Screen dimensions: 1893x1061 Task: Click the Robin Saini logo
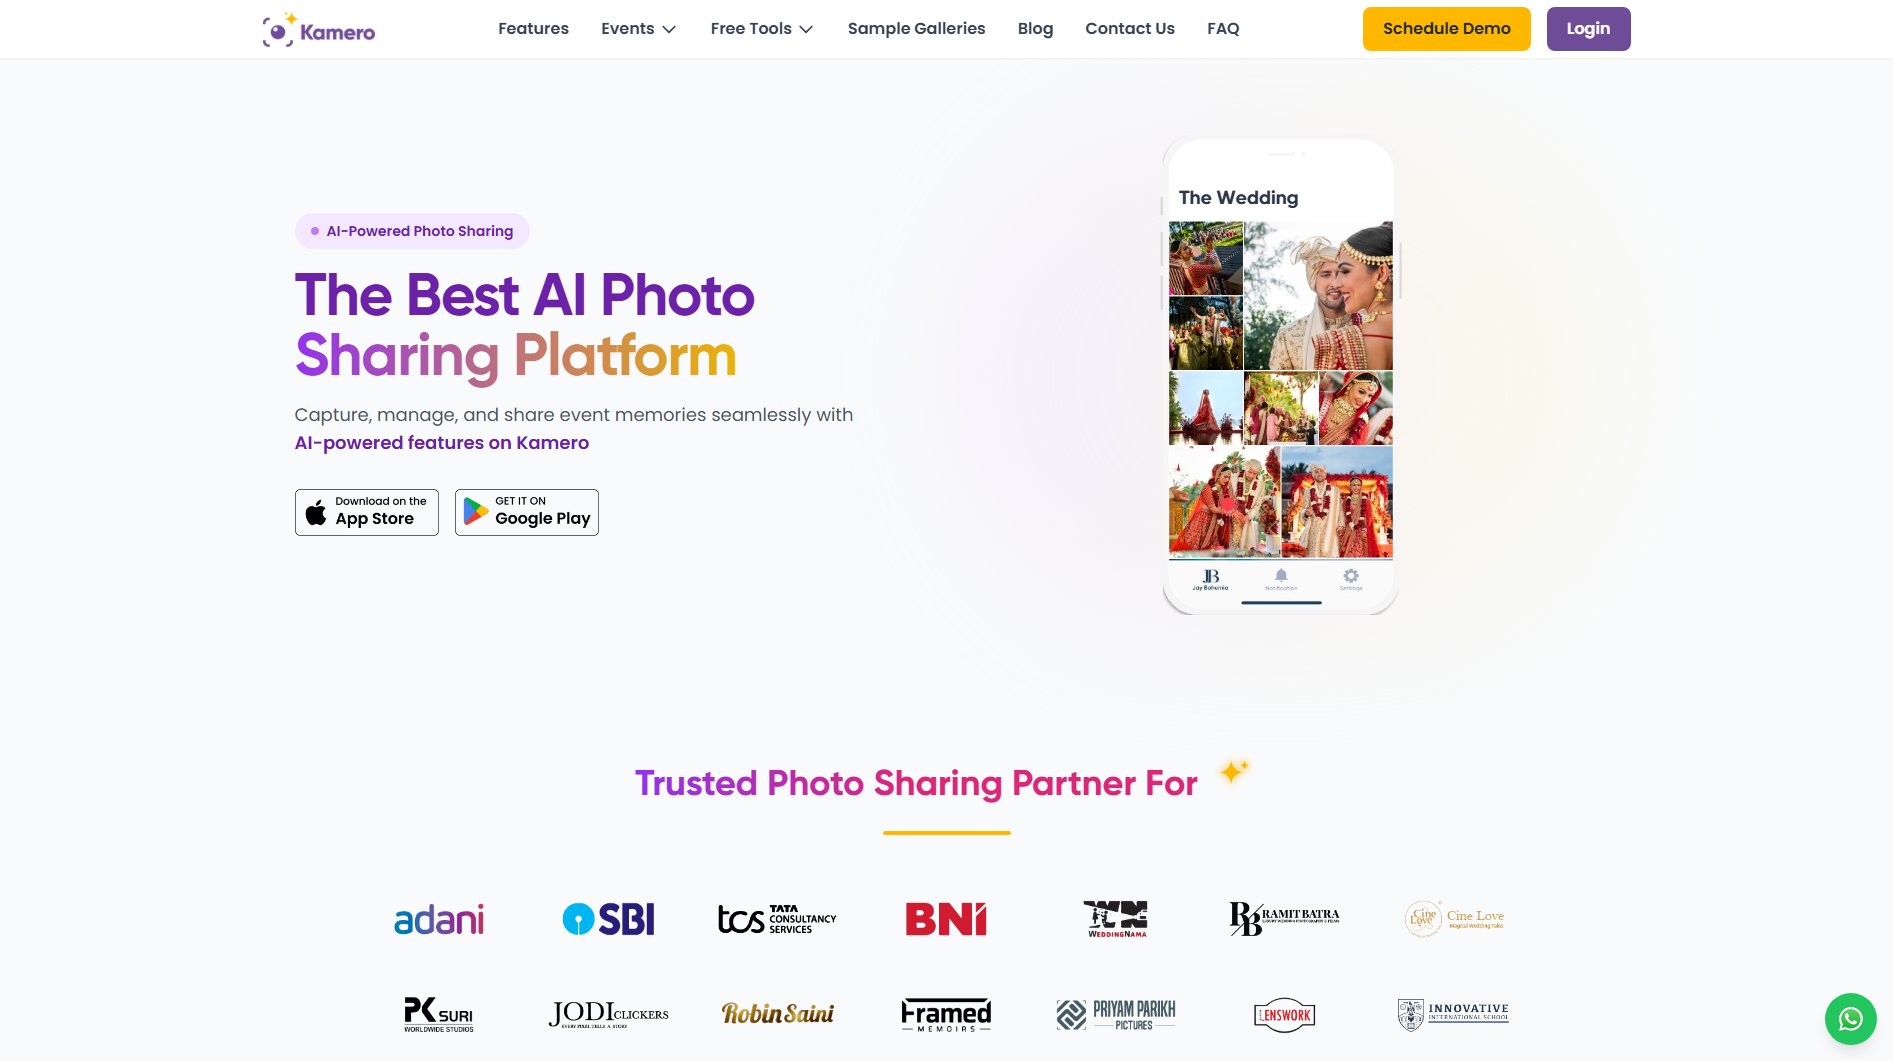(777, 1014)
